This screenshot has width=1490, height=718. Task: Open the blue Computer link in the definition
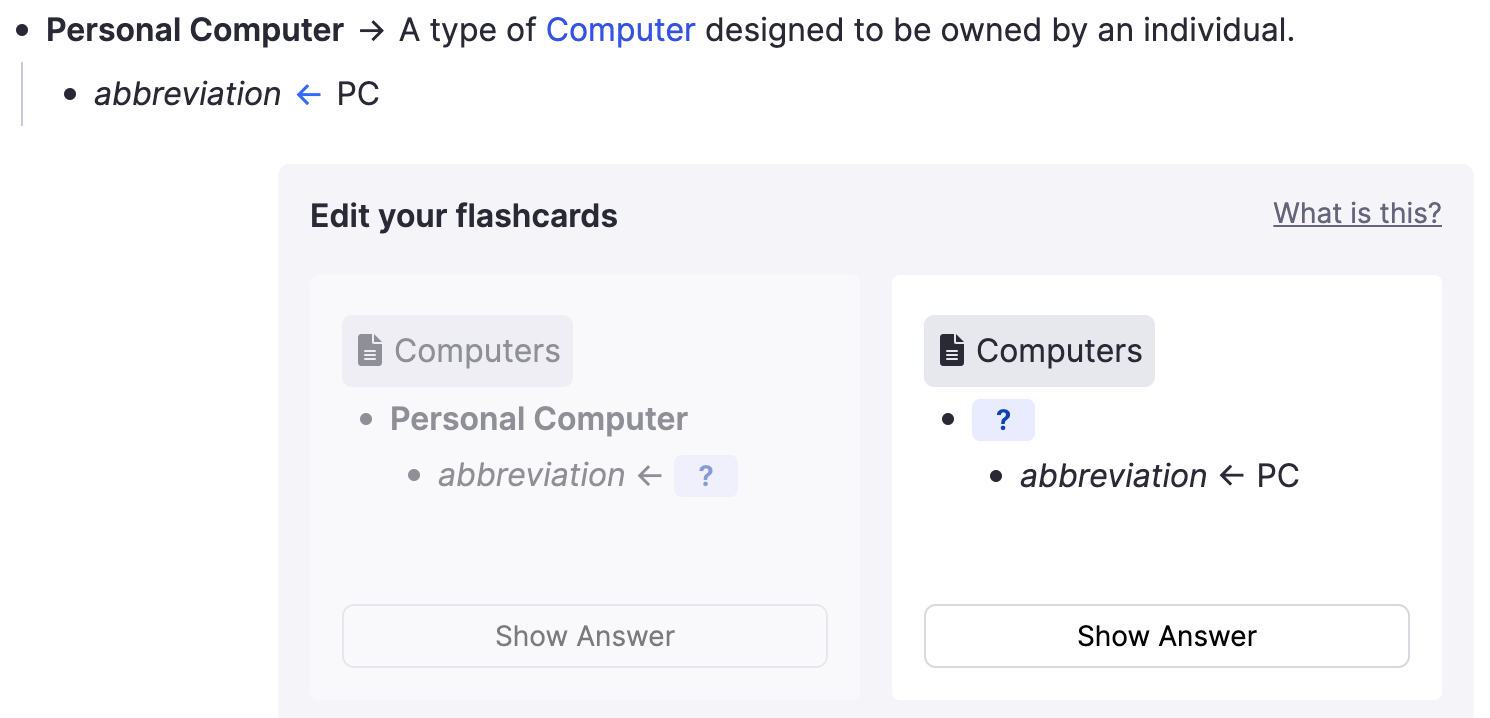click(x=620, y=31)
